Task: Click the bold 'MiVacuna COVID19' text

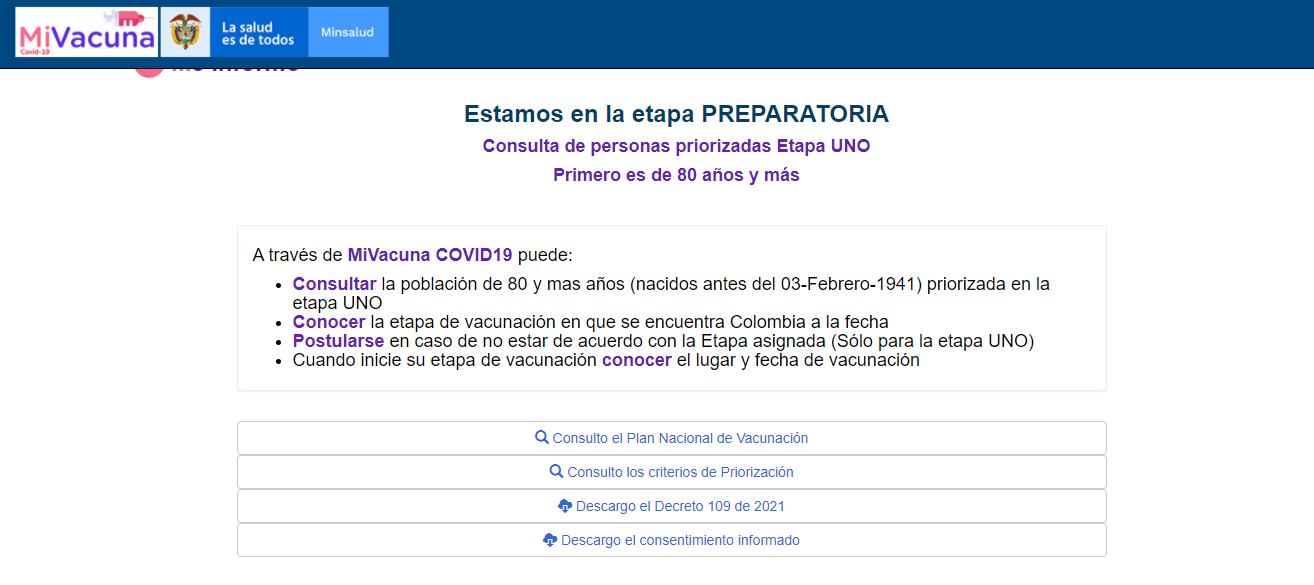Action: (430, 255)
